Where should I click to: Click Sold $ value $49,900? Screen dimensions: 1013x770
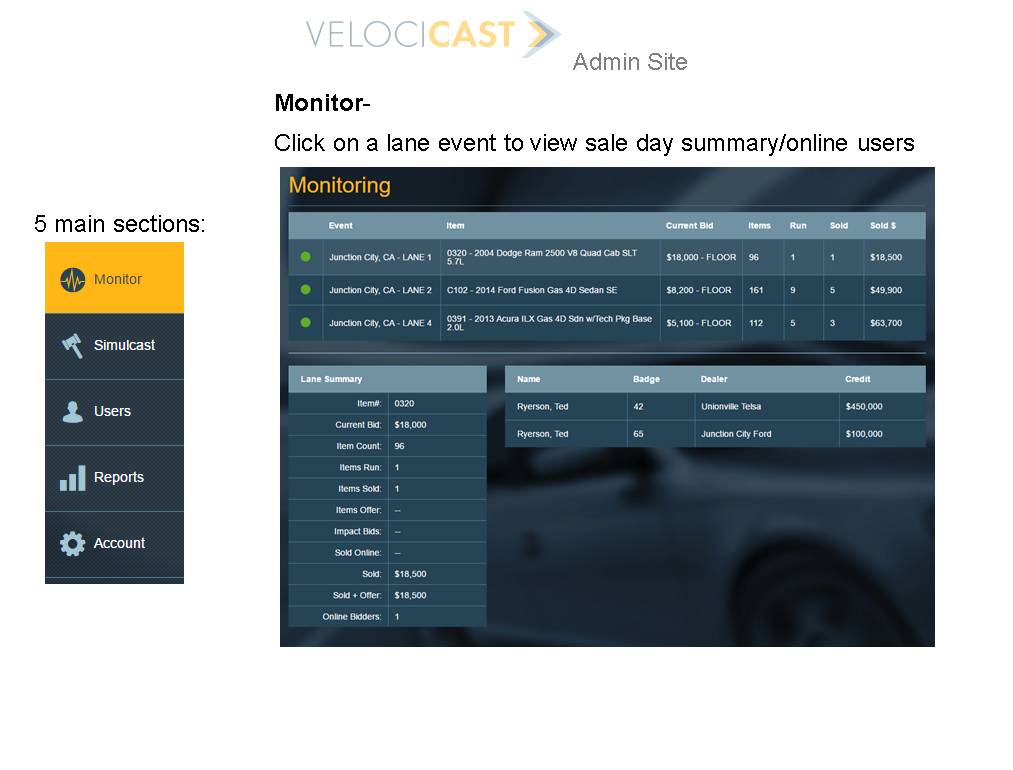[886, 290]
